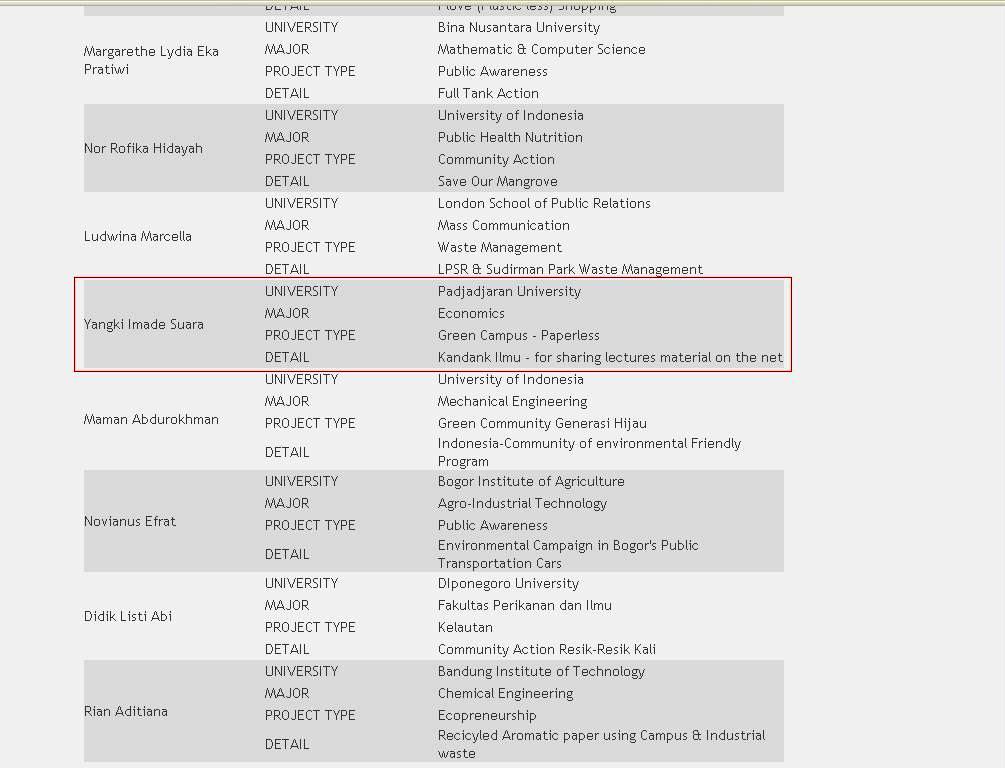The height and width of the screenshot is (768, 1005).
Task: Click on Ludwina Marcella's name
Action: tap(138, 236)
